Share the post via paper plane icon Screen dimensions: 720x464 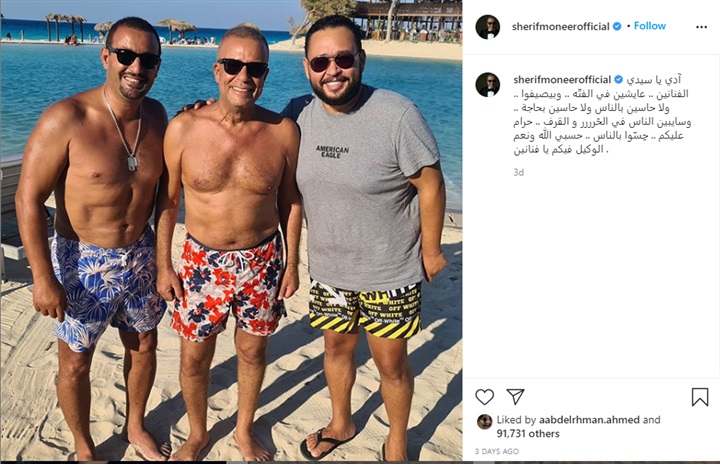pos(515,396)
